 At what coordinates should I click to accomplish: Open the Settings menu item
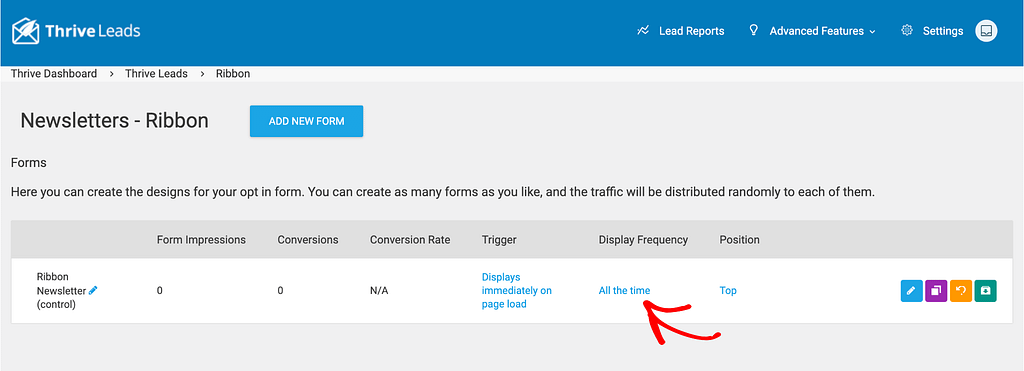click(942, 31)
